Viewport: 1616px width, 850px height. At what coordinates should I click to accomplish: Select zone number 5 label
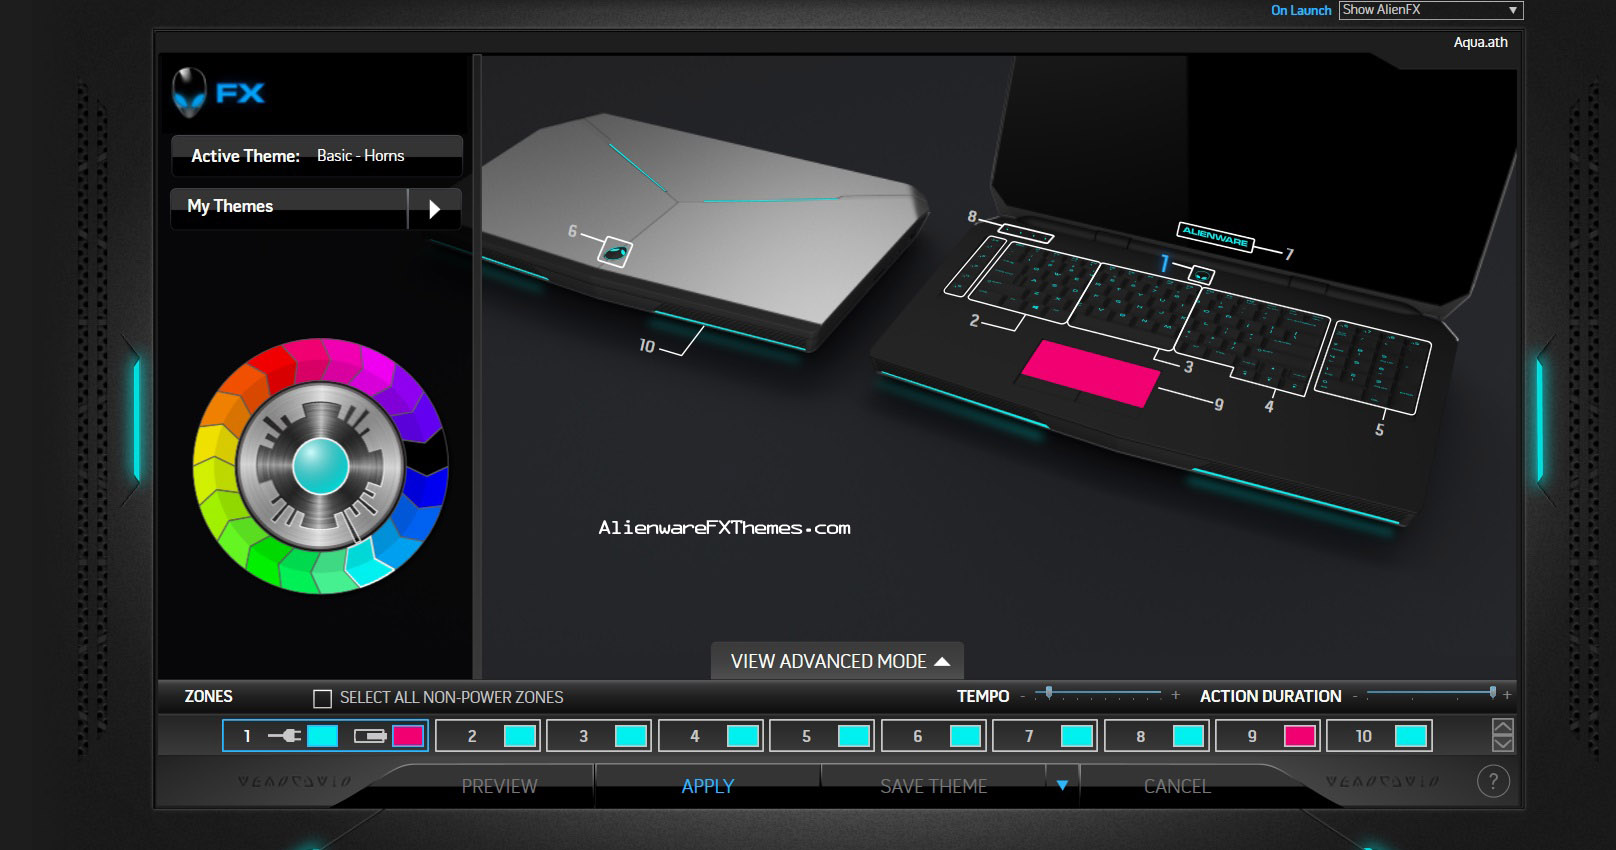pyautogui.click(x=806, y=737)
